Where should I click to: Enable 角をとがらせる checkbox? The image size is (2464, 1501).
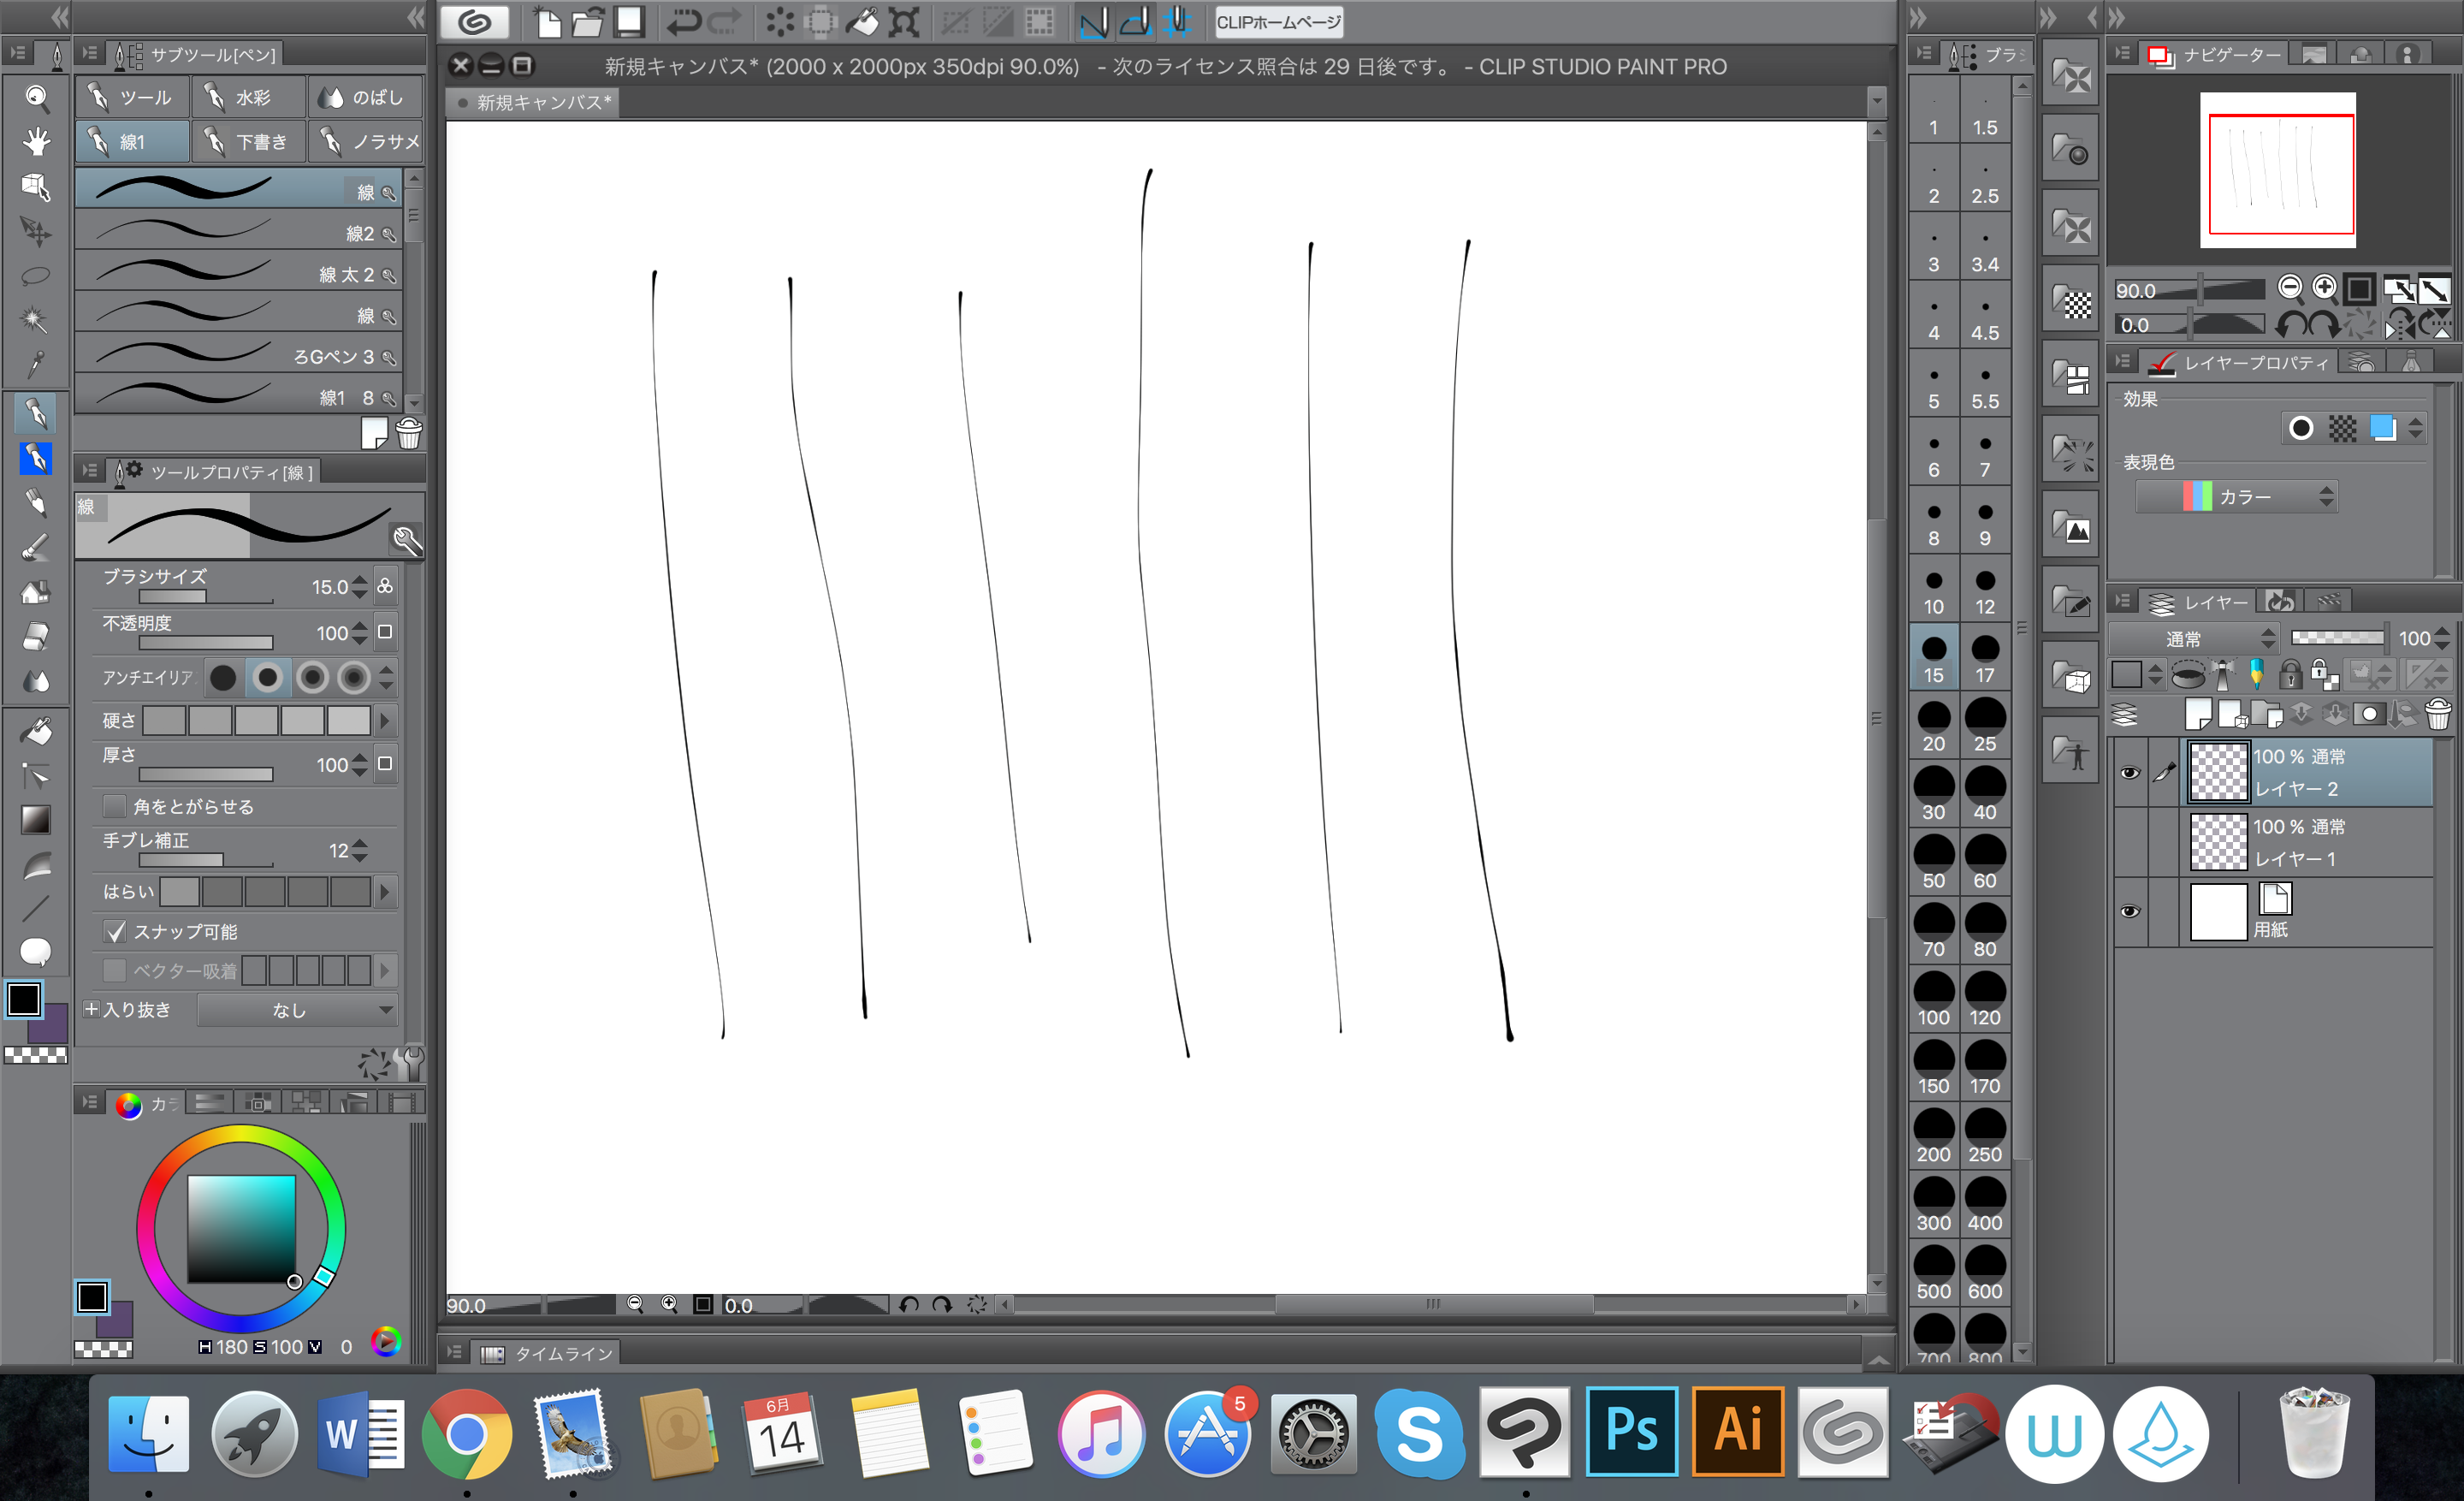(116, 806)
